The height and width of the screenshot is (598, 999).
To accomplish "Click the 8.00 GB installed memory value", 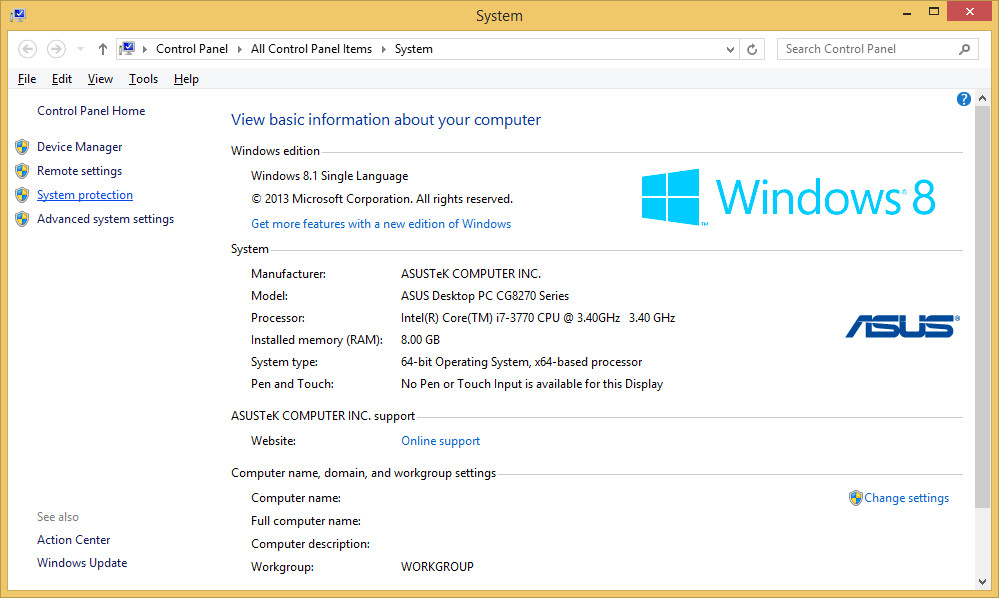I will (420, 340).
